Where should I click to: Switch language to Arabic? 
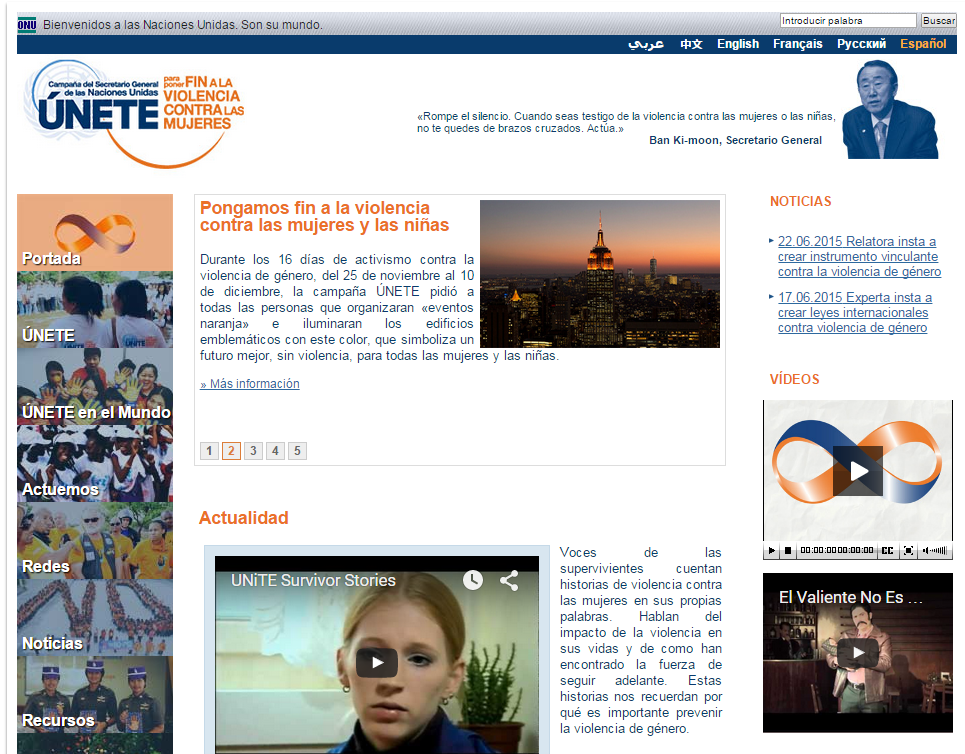click(646, 44)
